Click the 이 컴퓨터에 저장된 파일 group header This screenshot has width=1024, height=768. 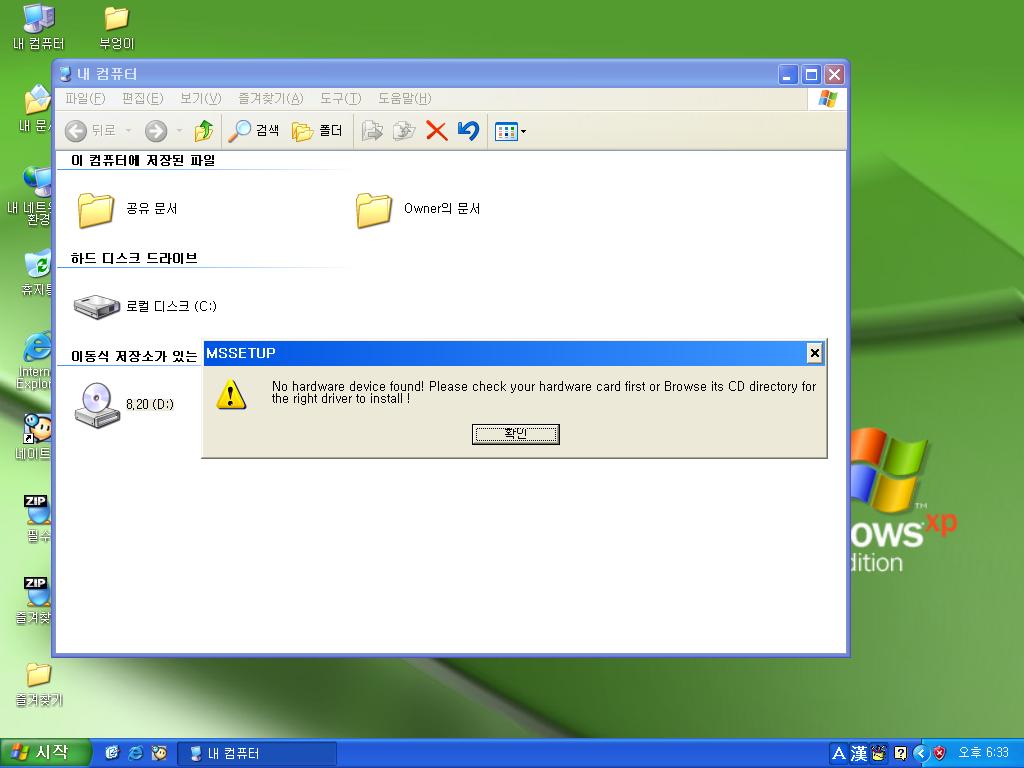coord(143,161)
